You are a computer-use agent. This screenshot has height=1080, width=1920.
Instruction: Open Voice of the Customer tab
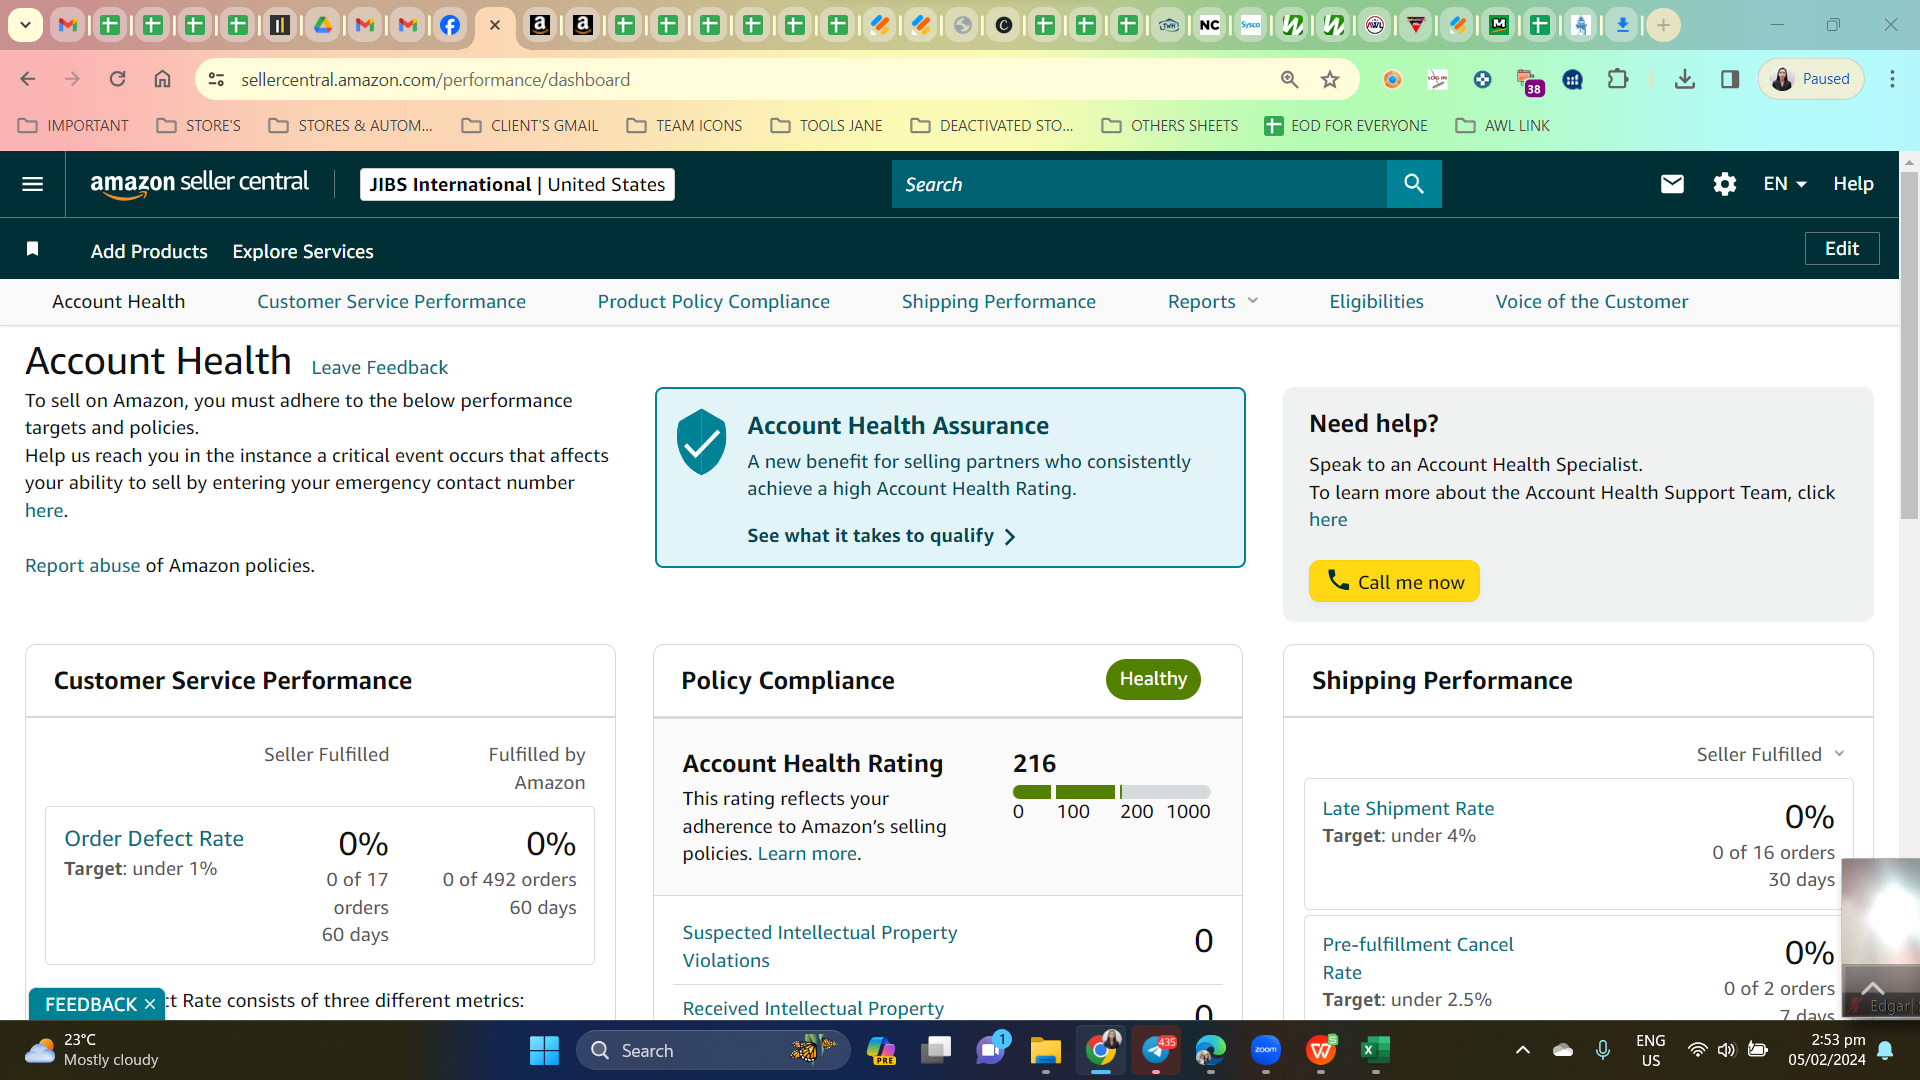1592,302
